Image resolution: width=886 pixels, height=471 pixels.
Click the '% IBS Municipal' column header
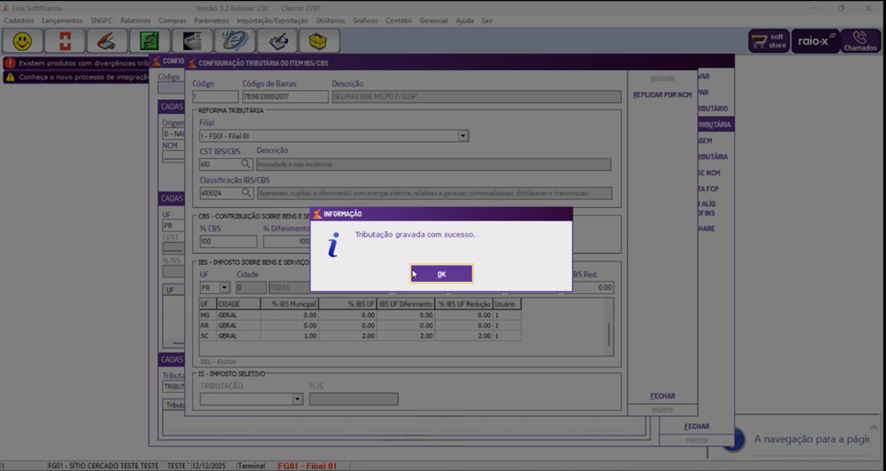(x=289, y=304)
